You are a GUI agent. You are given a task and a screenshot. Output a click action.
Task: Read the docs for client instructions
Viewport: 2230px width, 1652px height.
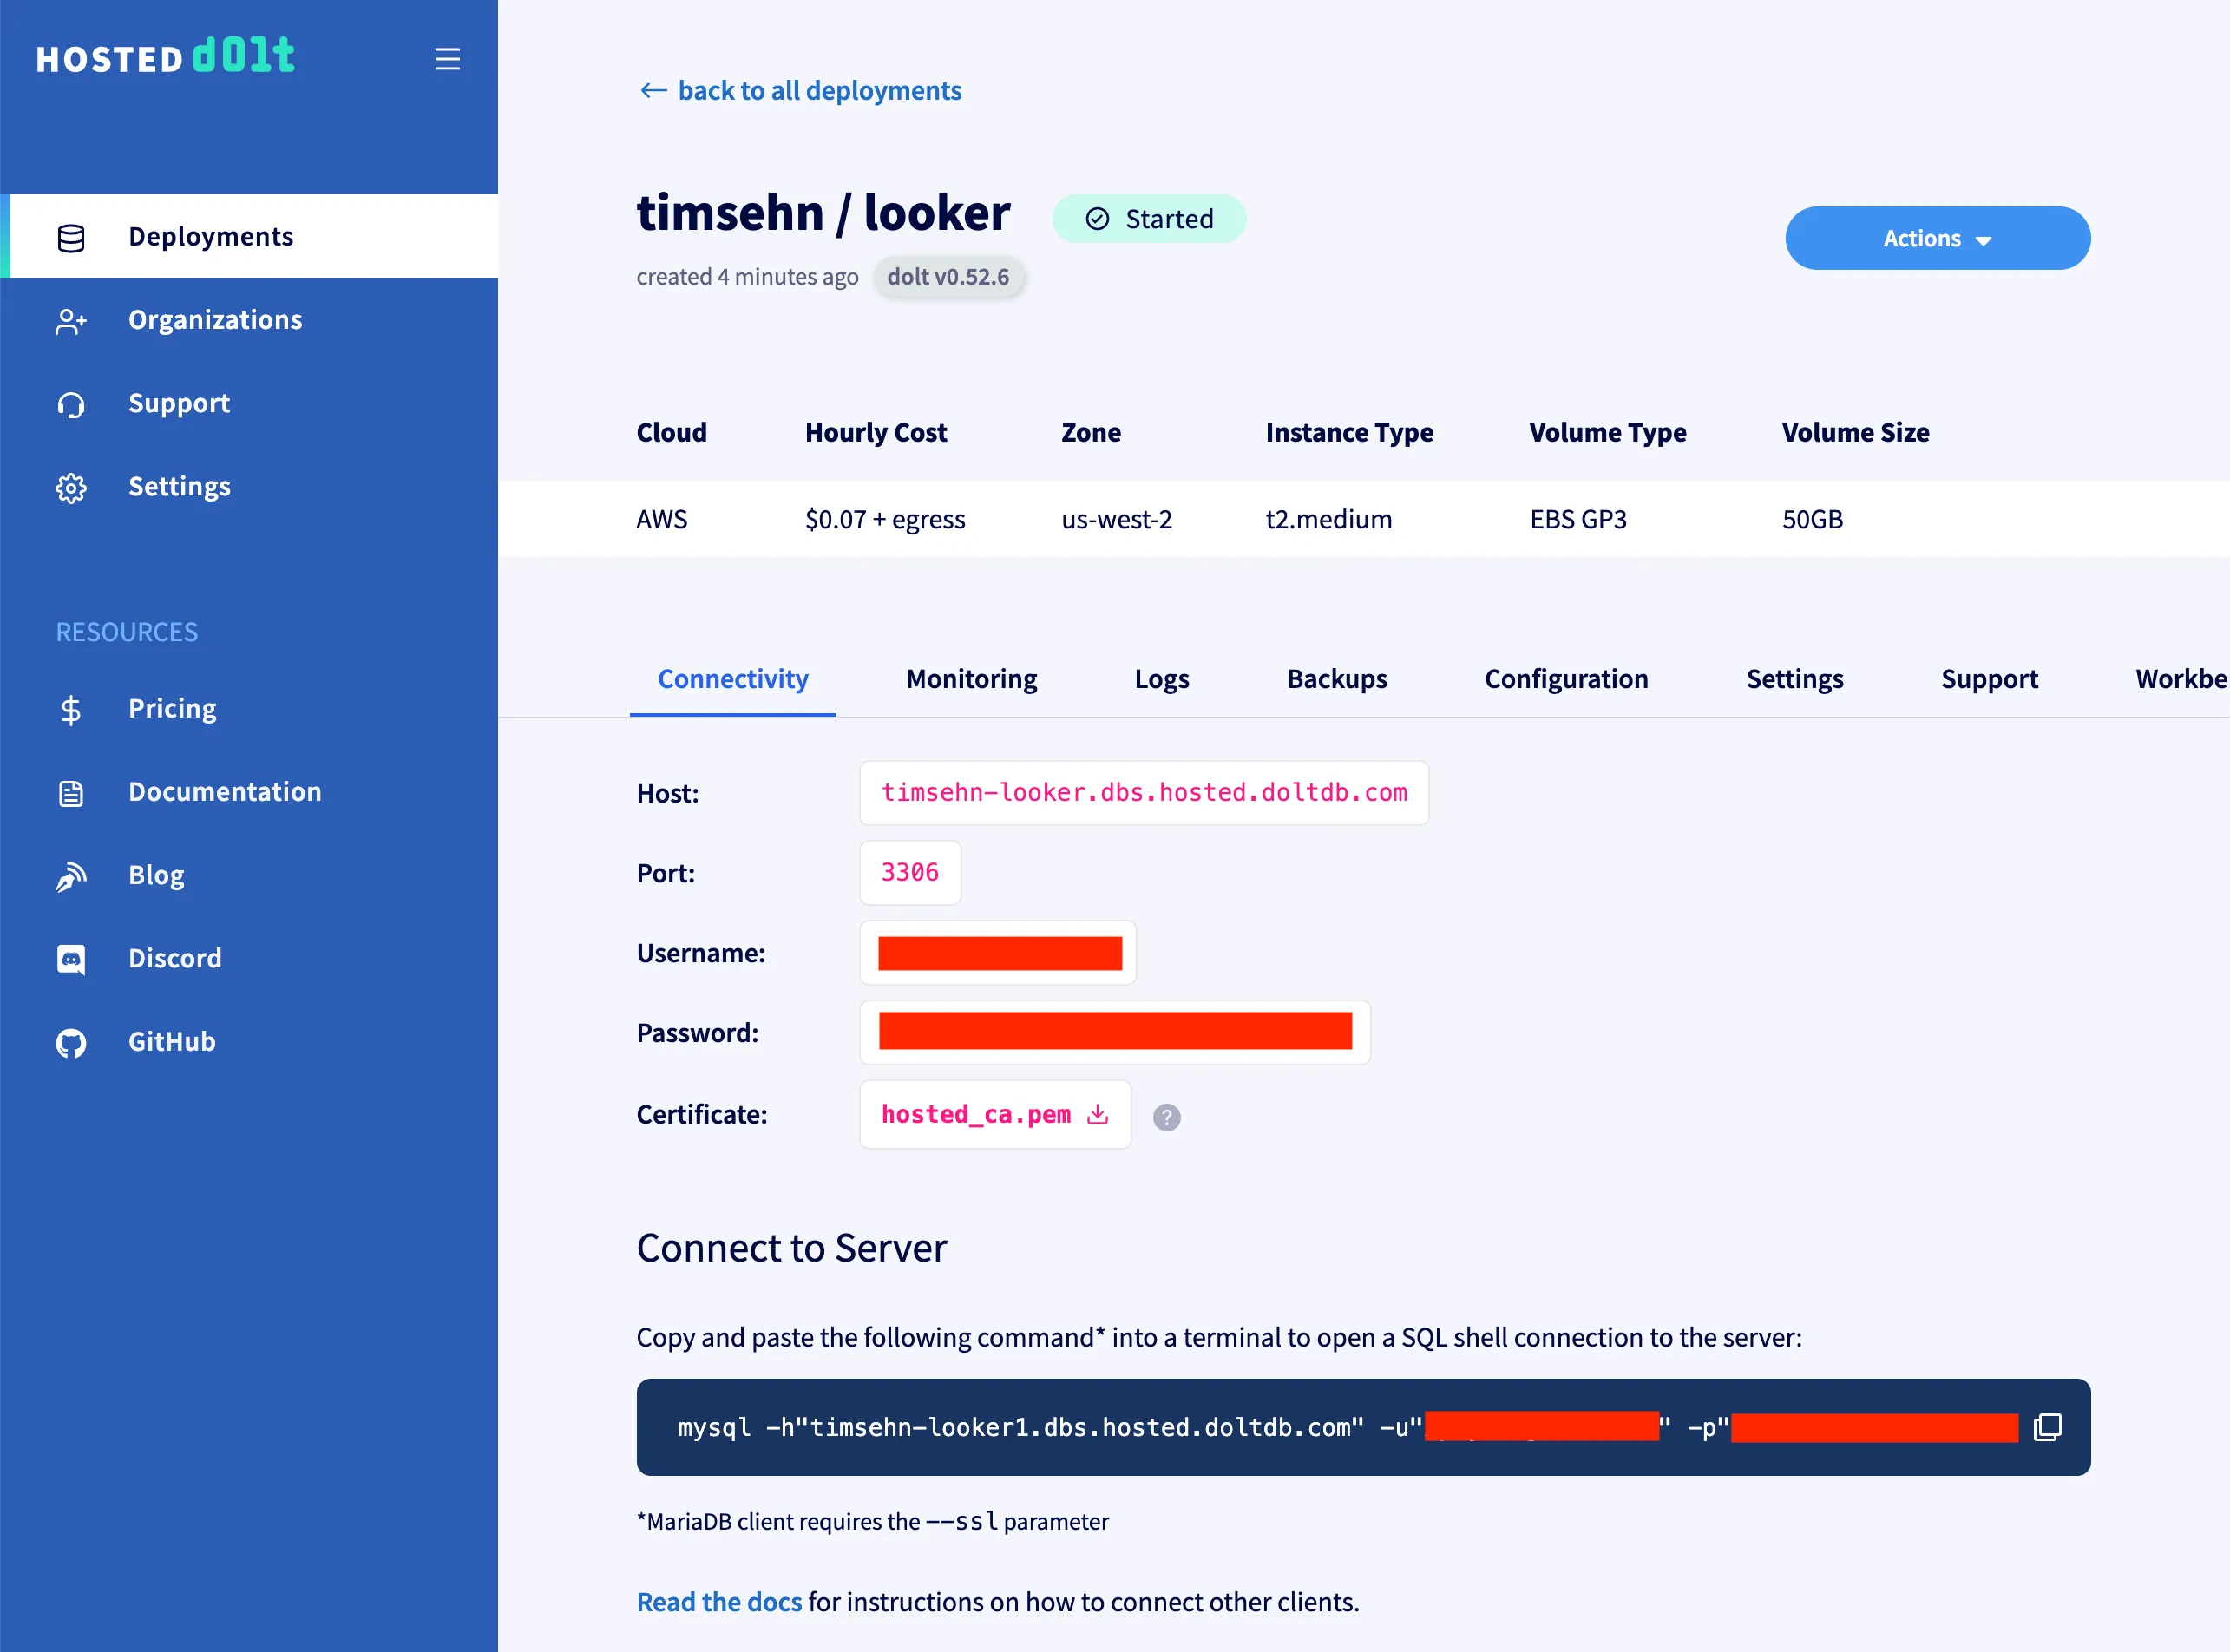click(x=718, y=1601)
